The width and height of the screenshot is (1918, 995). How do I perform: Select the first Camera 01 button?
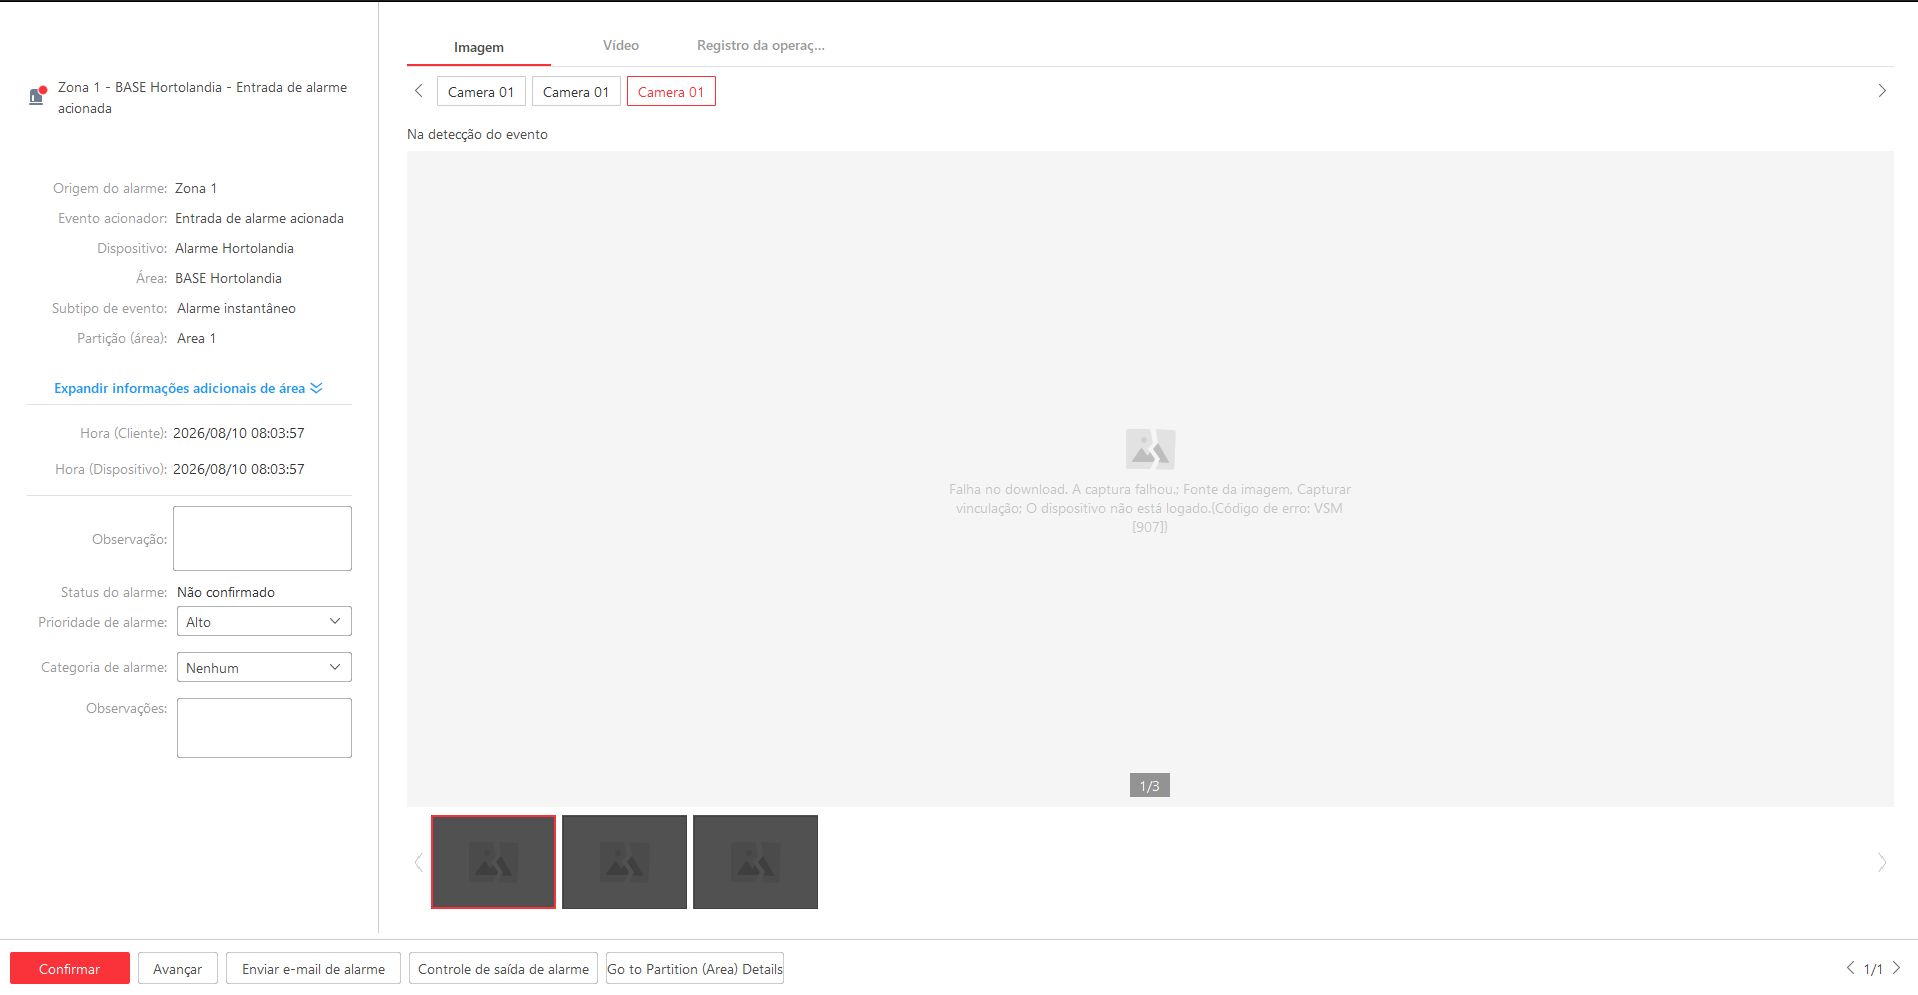coord(481,92)
